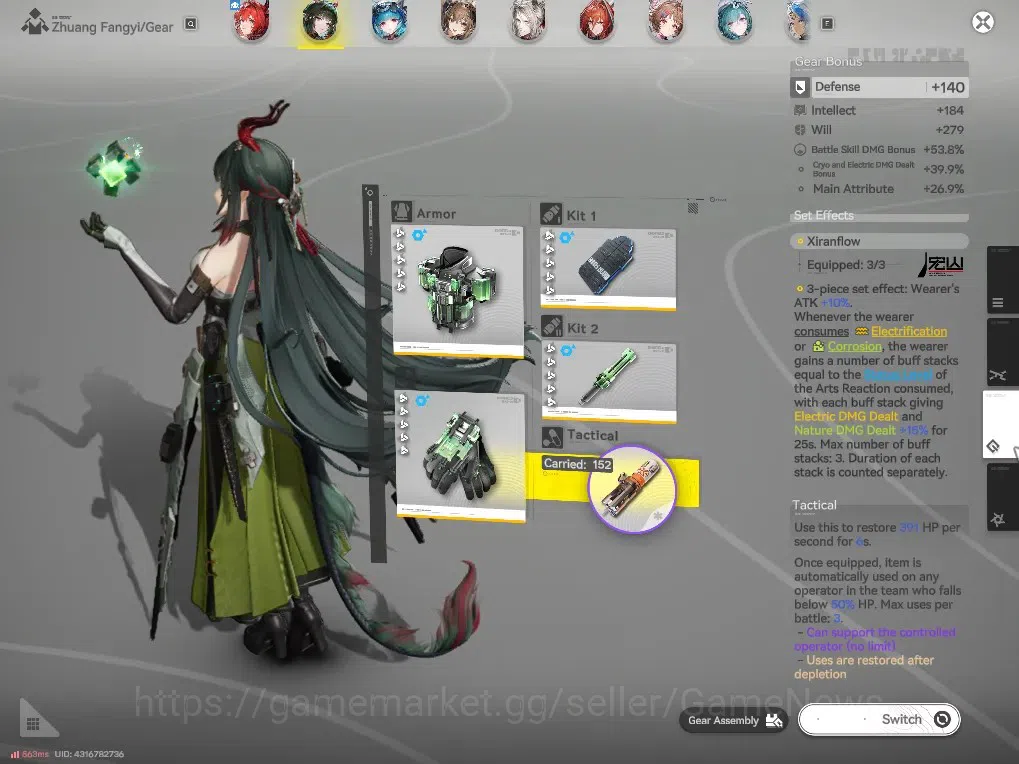Viewport: 1019px width, 764px height.
Task: Select operator portrait beside the E key
Action: click(798, 21)
